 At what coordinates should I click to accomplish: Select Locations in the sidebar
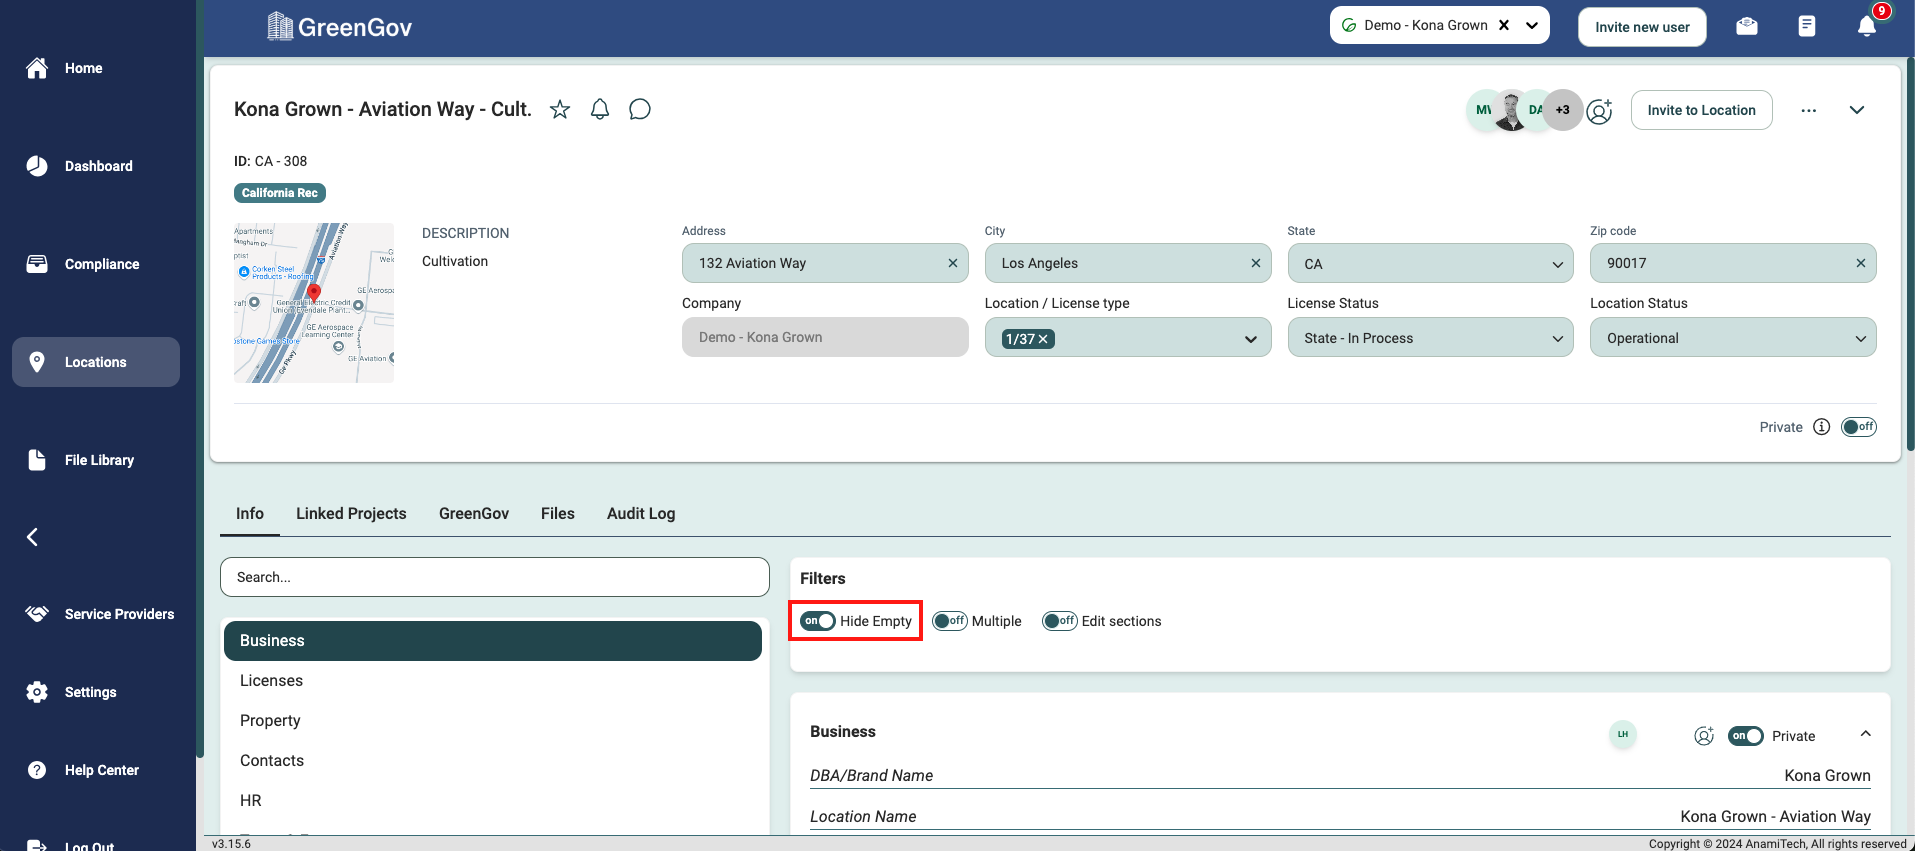click(x=96, y=362)
